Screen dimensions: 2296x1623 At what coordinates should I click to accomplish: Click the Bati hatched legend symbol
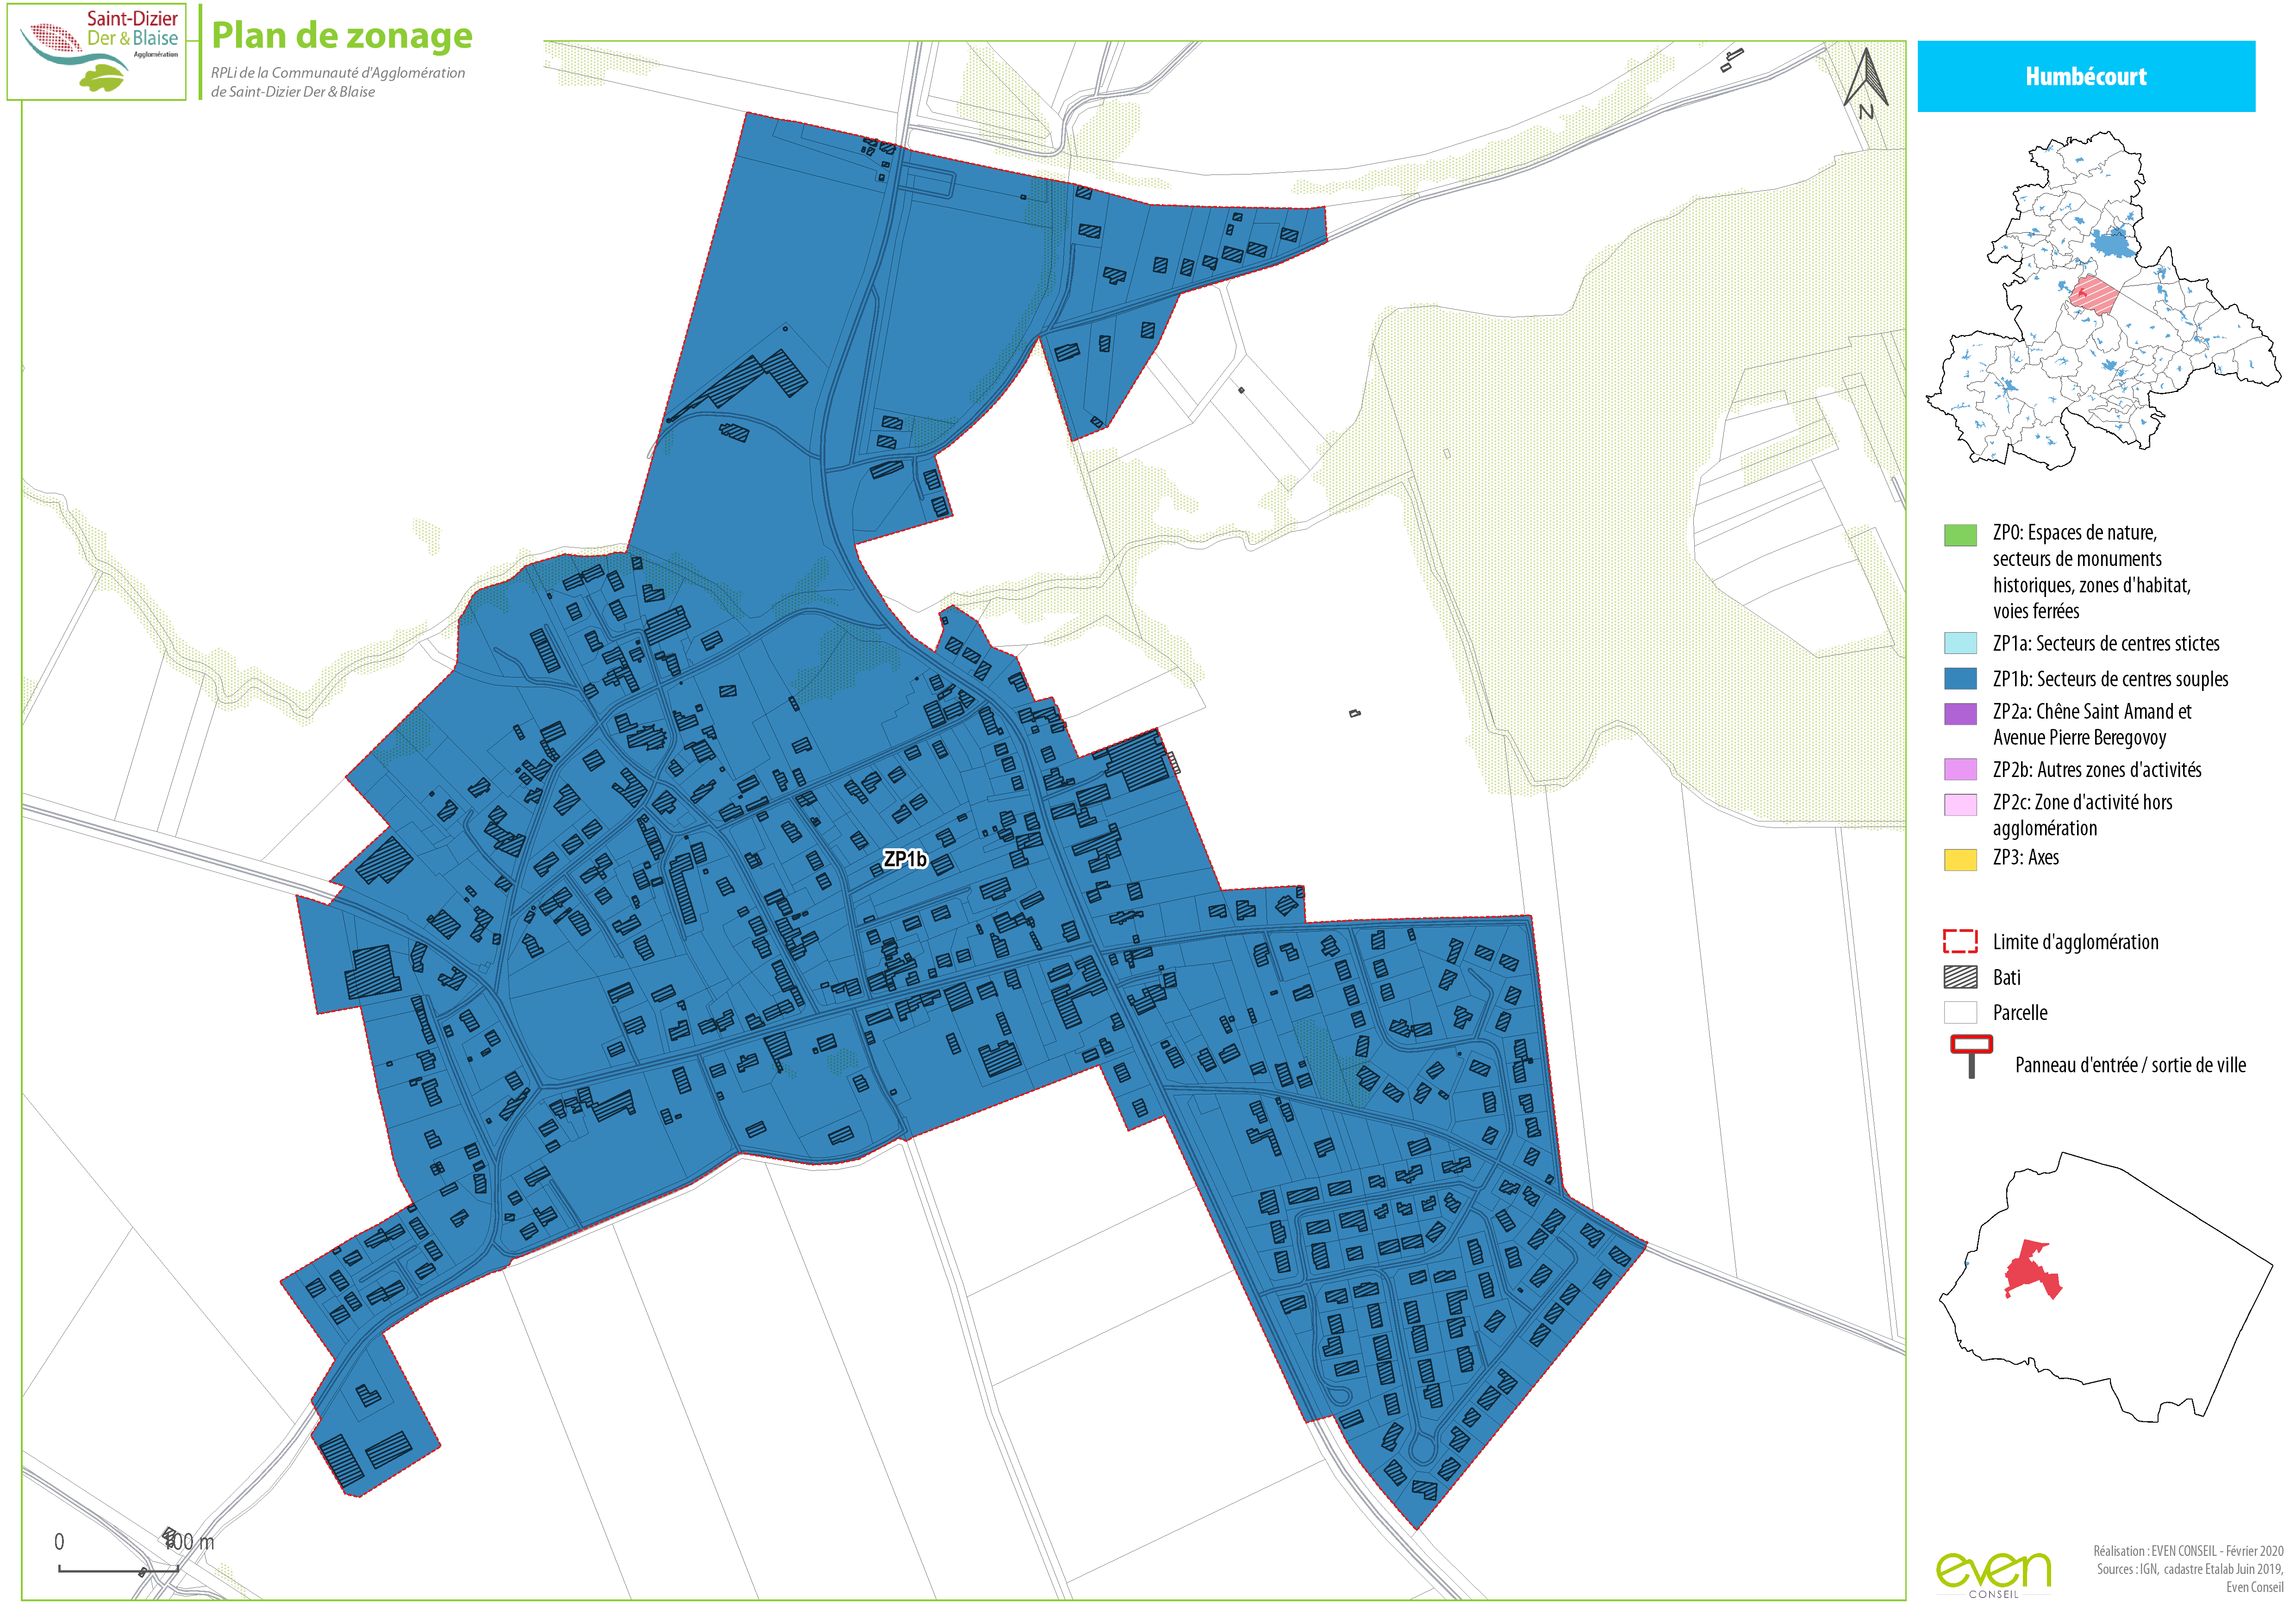tap(1960, 977)
